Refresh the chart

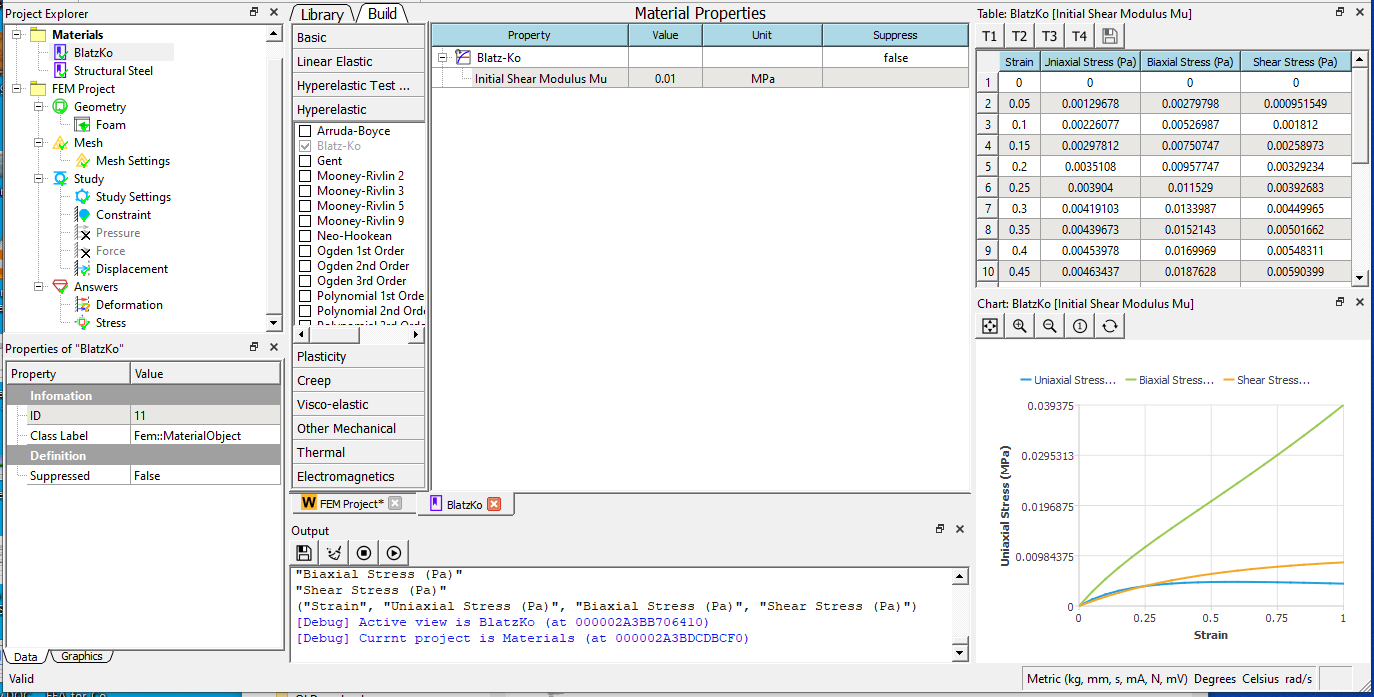tap(1110, 326)
